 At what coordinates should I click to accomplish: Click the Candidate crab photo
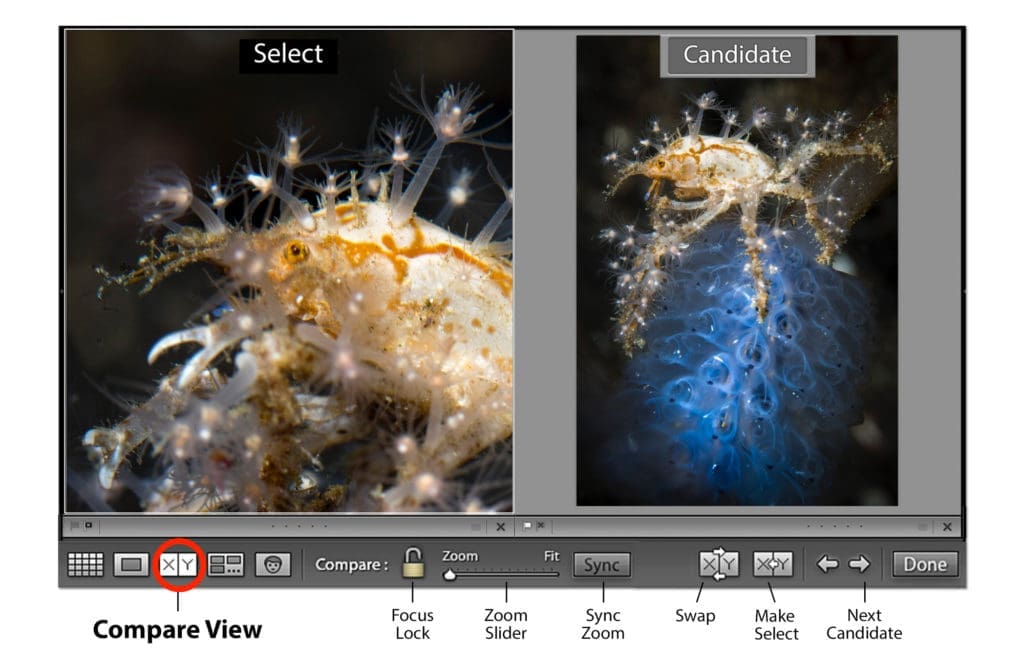(x=737, y=271)
